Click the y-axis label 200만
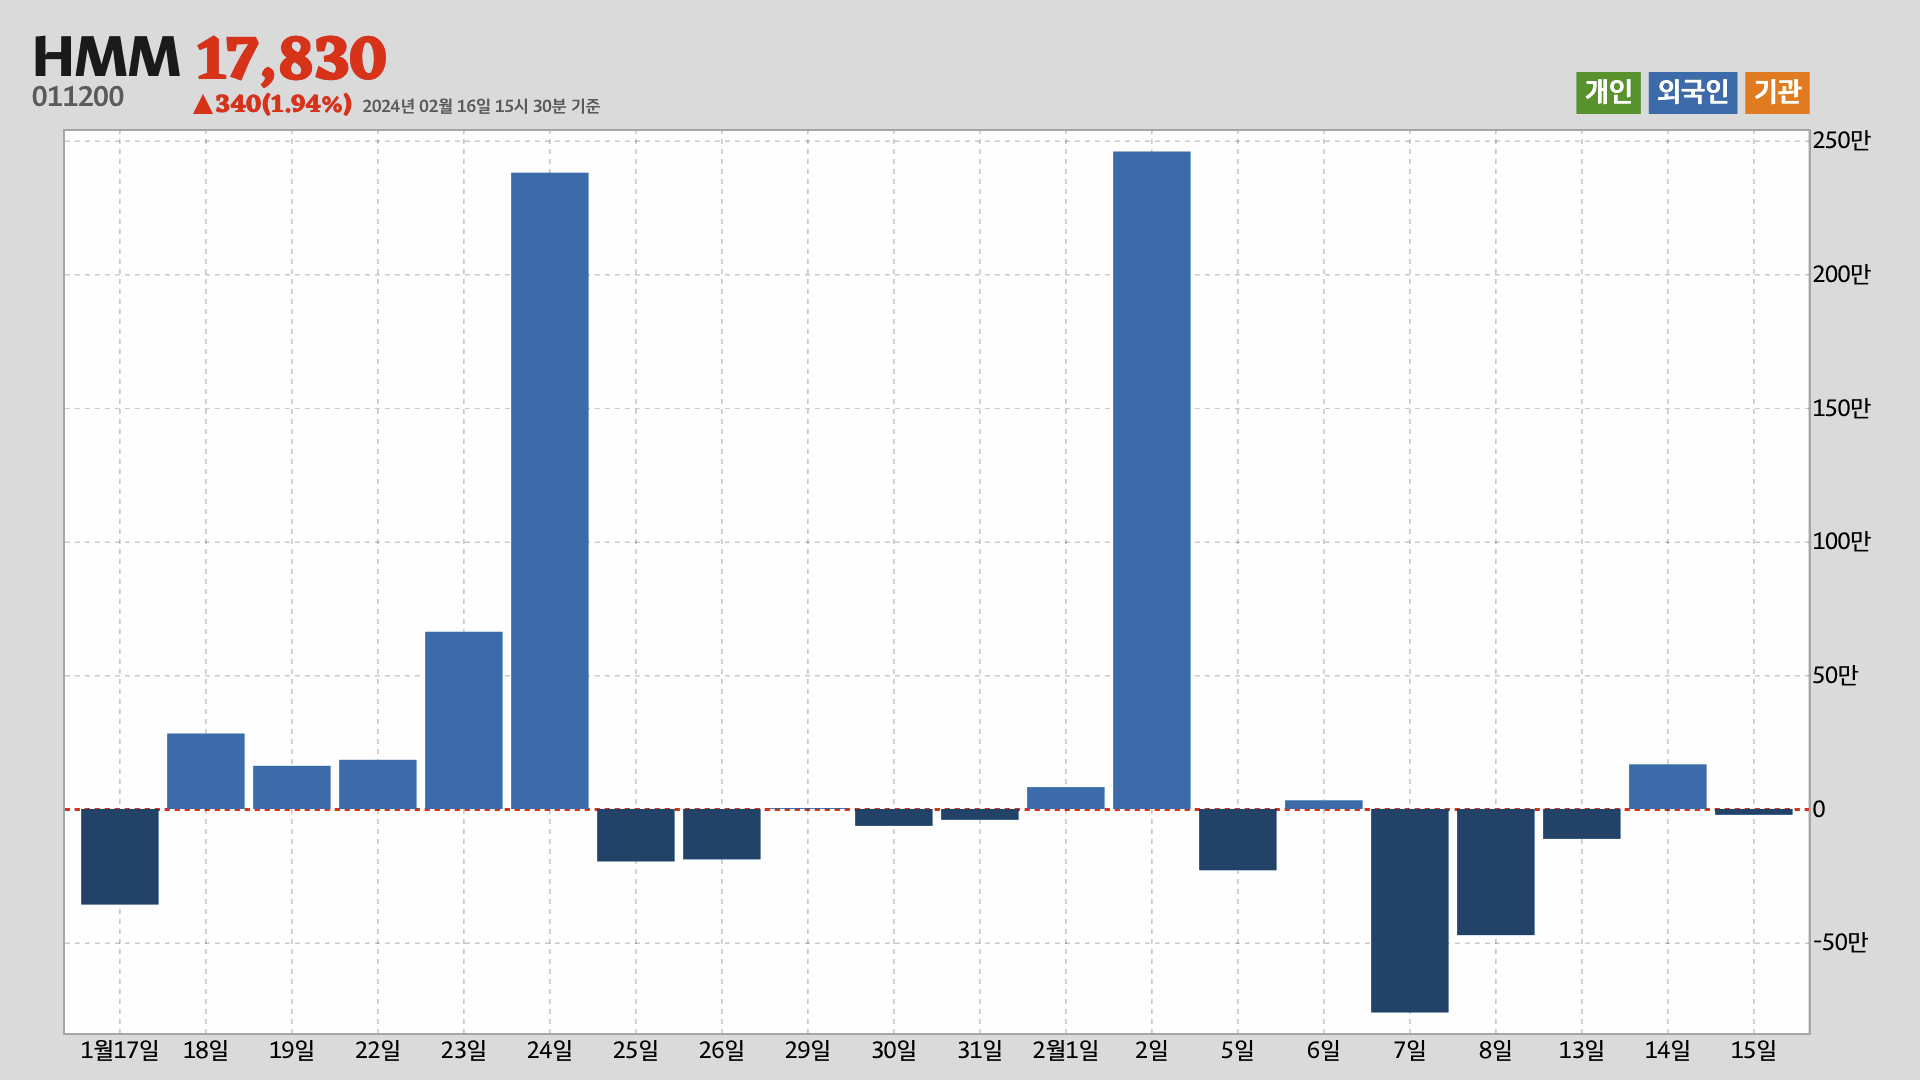 1841,275
